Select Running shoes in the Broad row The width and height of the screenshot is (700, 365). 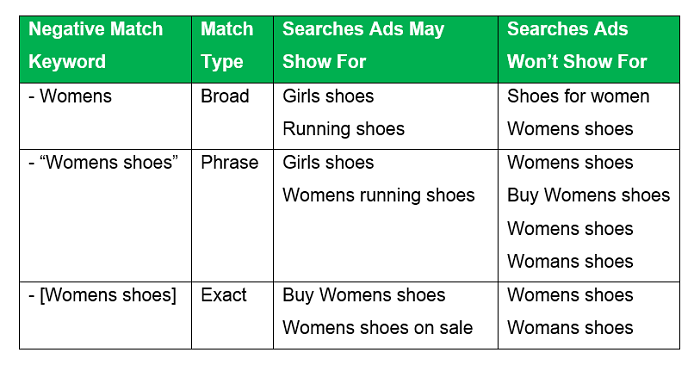(x=343, y=129)
